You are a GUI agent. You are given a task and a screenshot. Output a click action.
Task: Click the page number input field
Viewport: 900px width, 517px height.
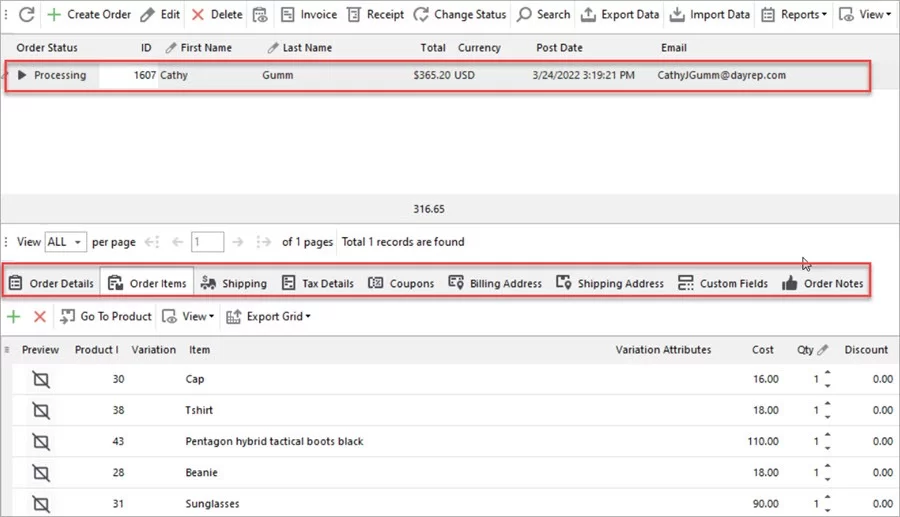[209, 242]
